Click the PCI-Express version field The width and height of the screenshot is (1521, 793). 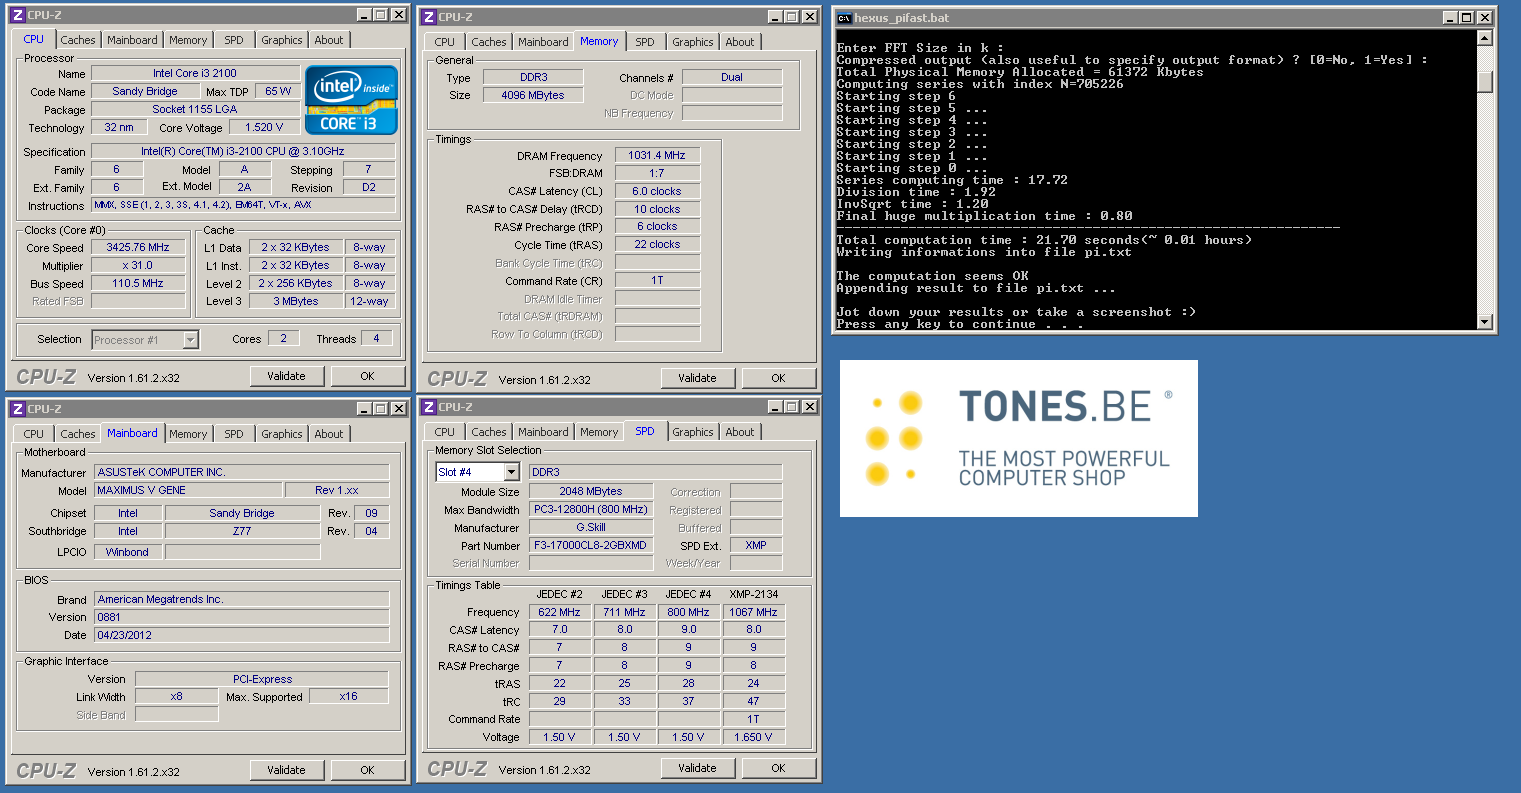click(x=262, y=679)
